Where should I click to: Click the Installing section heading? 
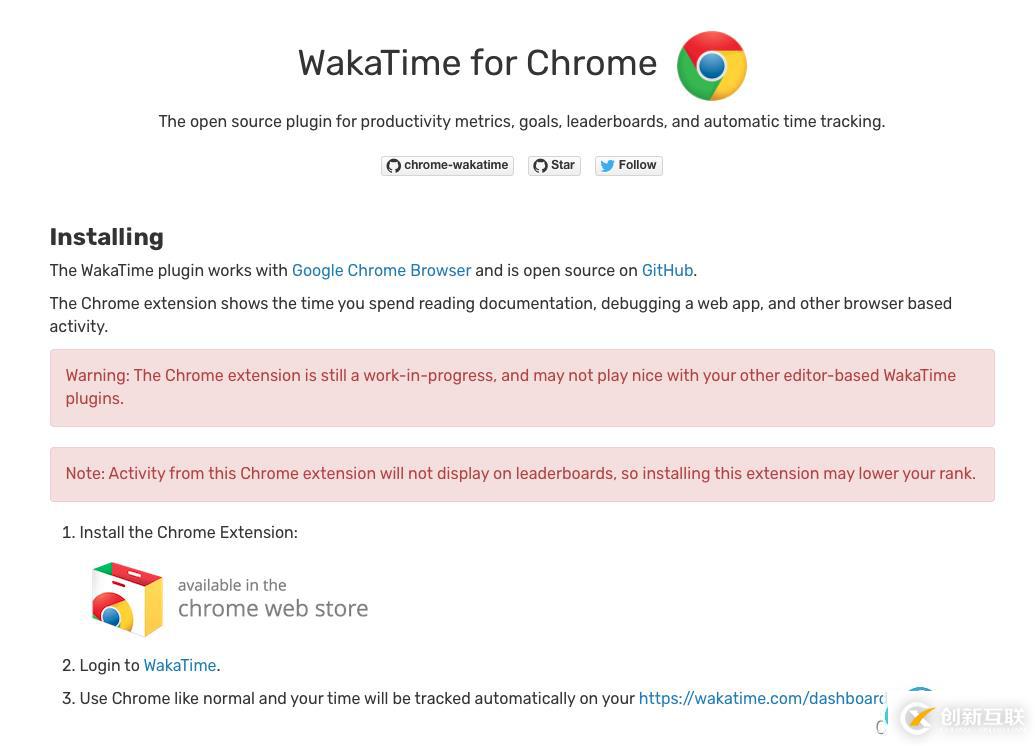coord(107,237)
